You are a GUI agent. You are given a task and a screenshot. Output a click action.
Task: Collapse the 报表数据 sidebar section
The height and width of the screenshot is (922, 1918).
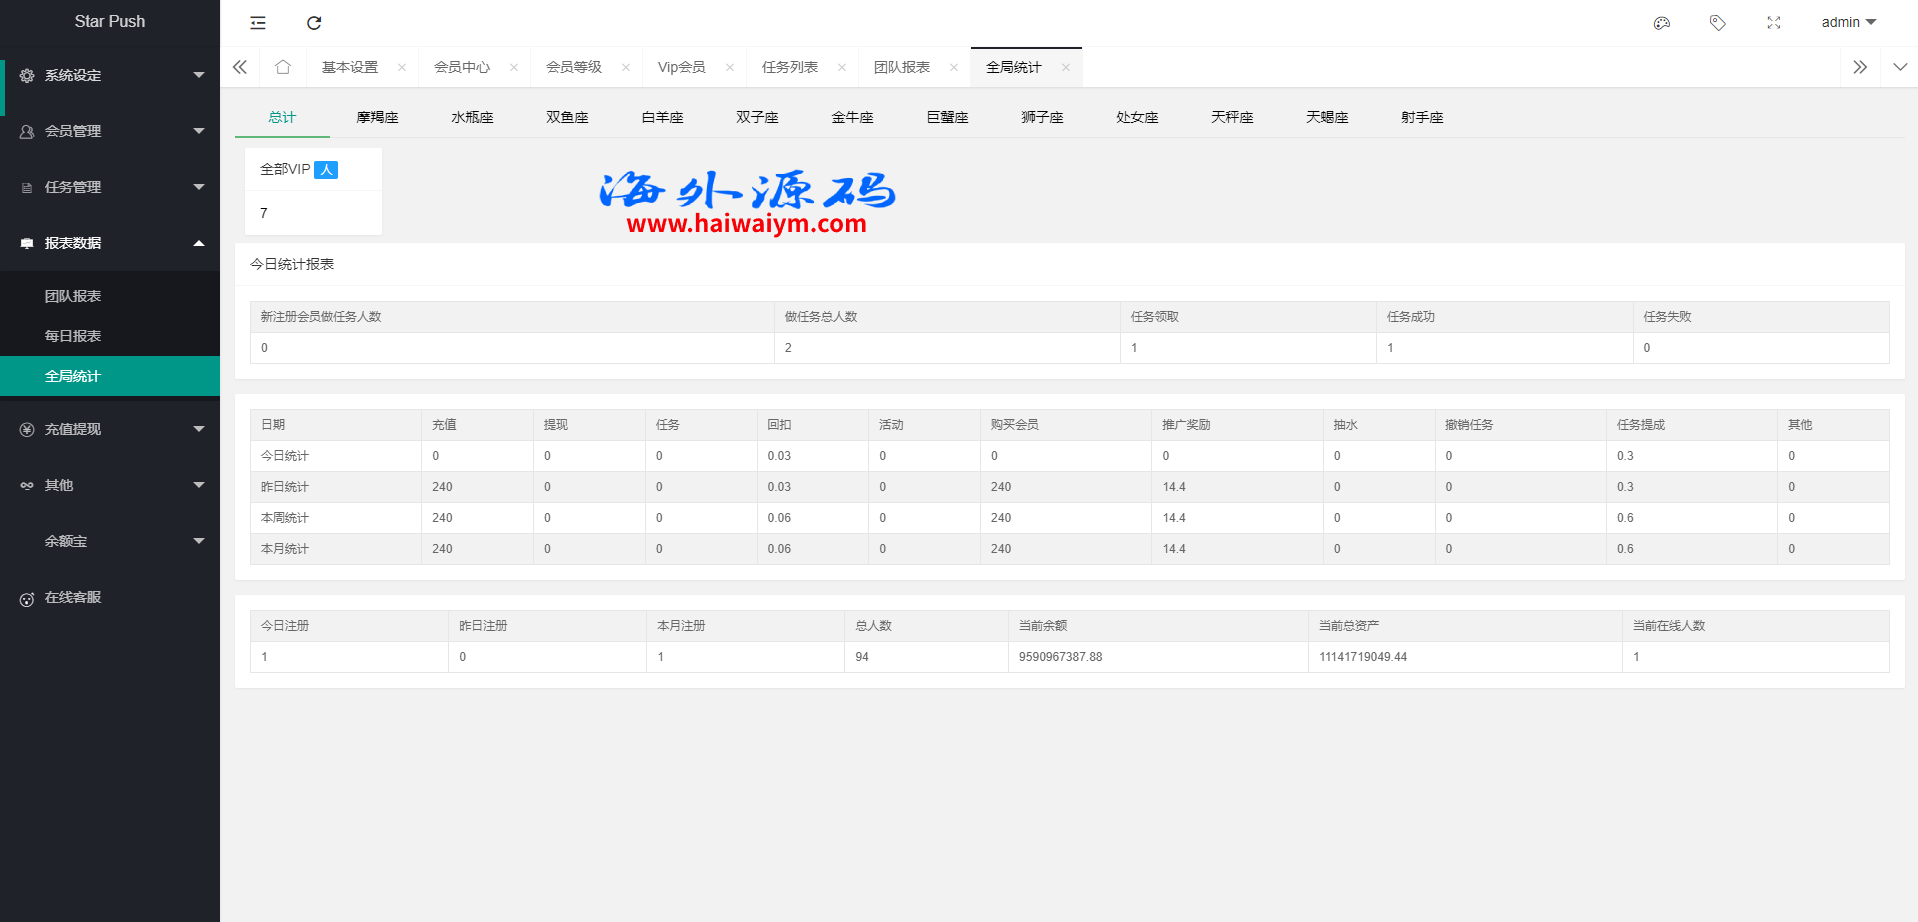pyautogui.click(x=110, y=243)
